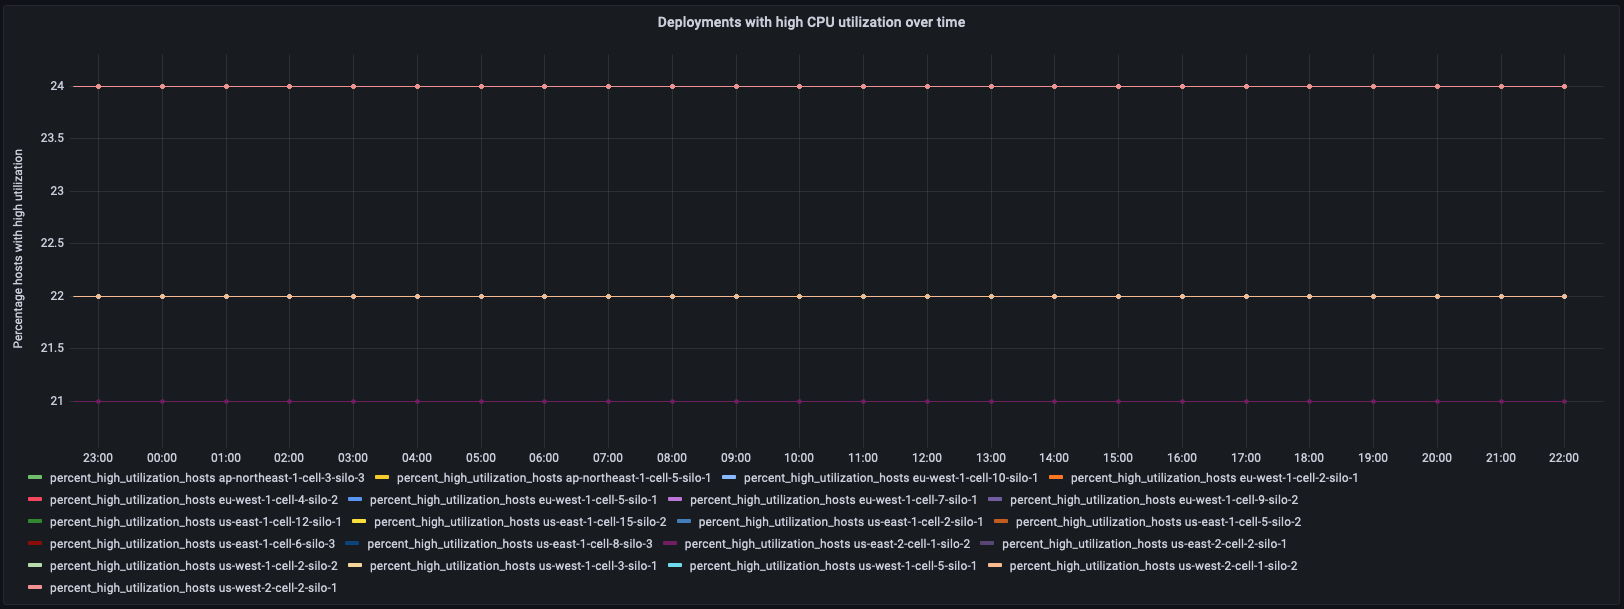Toggle us-west-2-cell-1-silo-2 series visibility label
The image size is (1624, 609).
pos(1153,566)
